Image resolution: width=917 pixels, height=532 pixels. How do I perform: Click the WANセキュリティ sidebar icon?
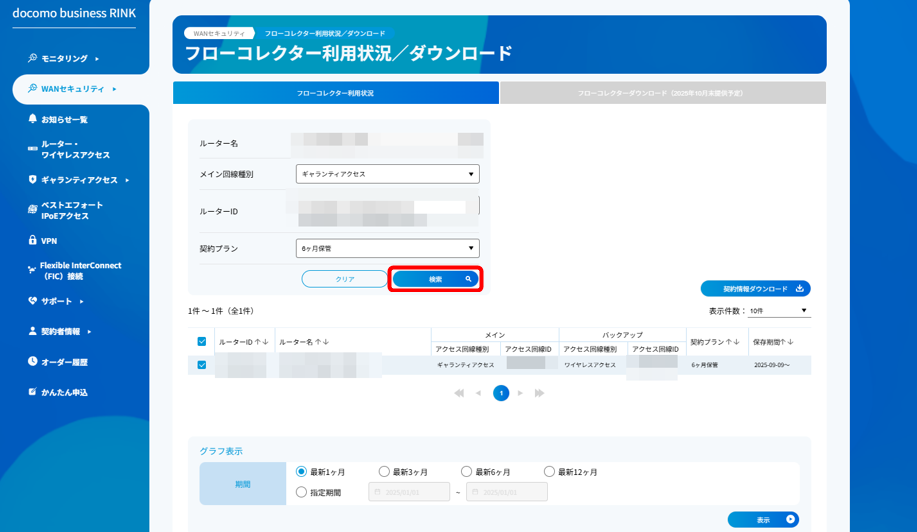coord(32,88)
